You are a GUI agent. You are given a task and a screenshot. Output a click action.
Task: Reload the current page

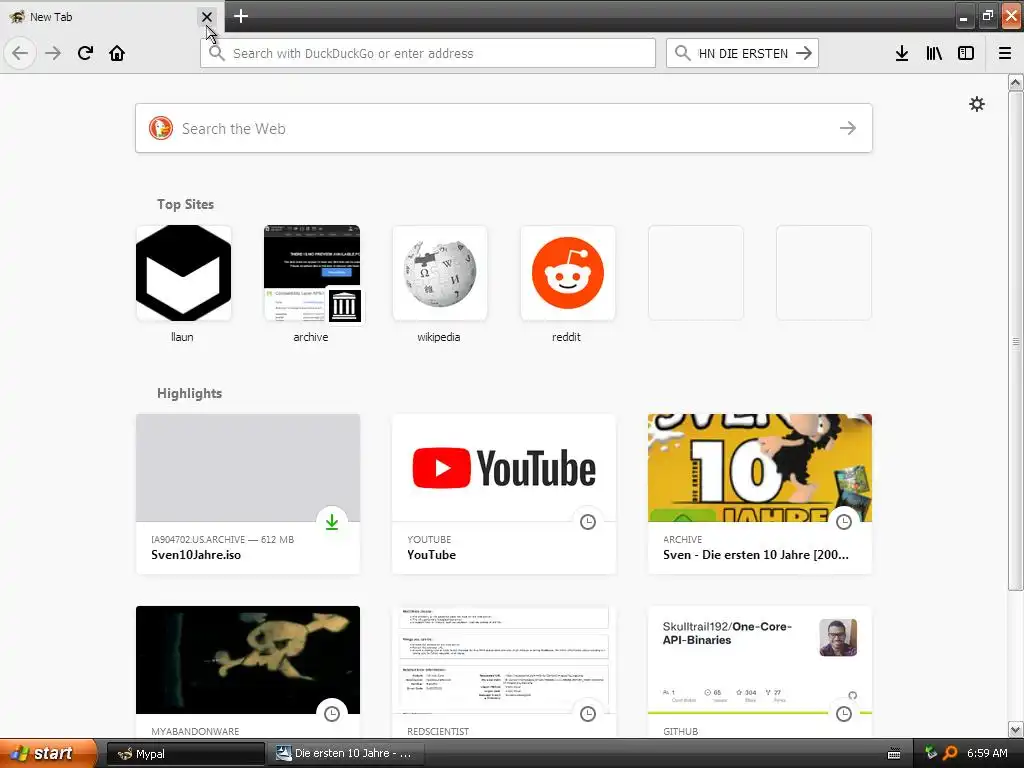[85, 53]
